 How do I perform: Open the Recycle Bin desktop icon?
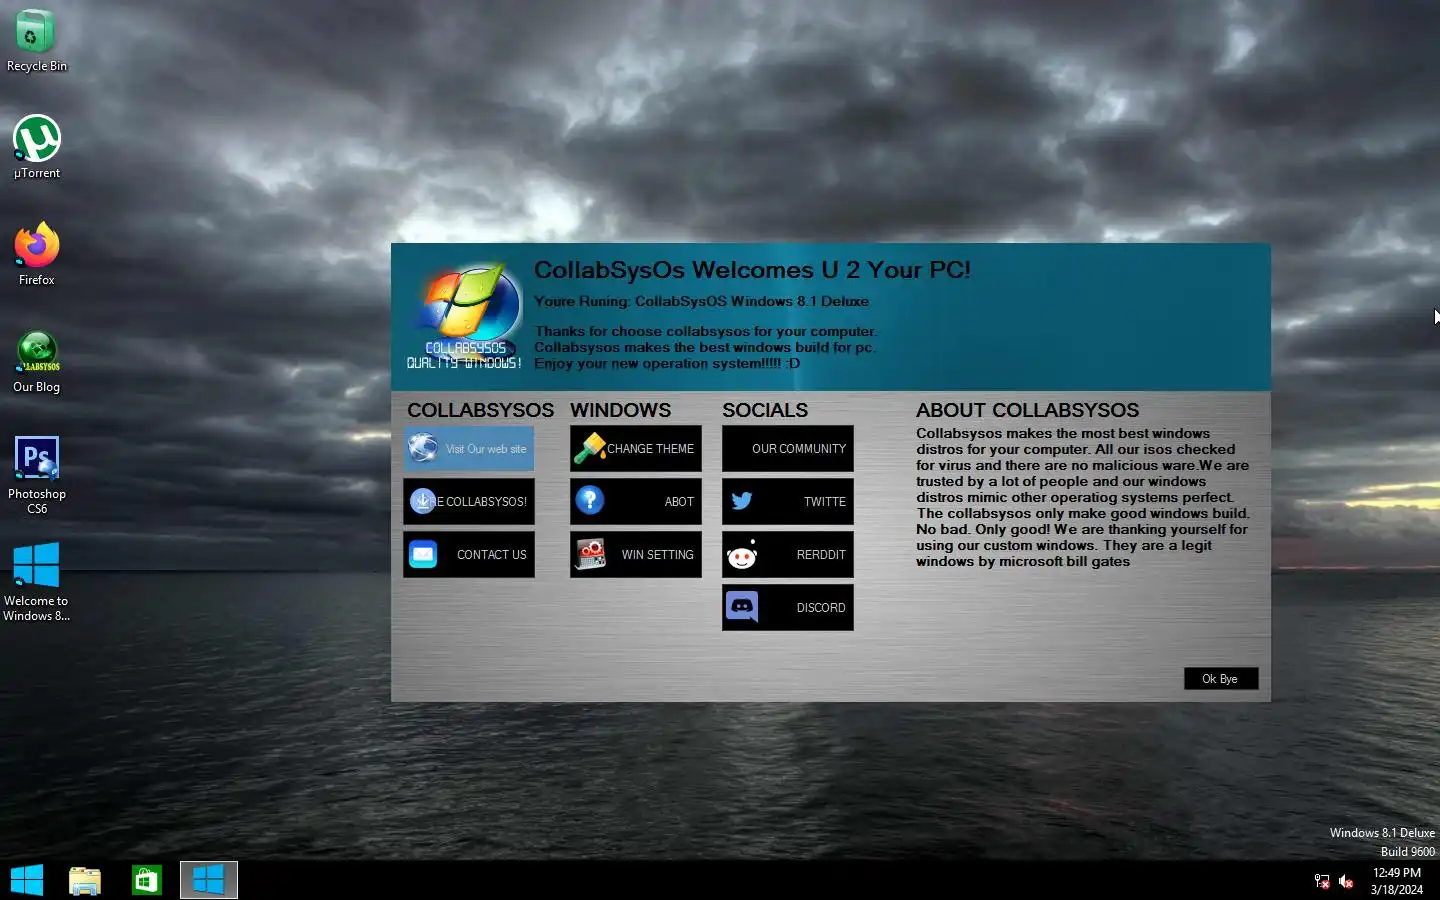coord(36,40)
